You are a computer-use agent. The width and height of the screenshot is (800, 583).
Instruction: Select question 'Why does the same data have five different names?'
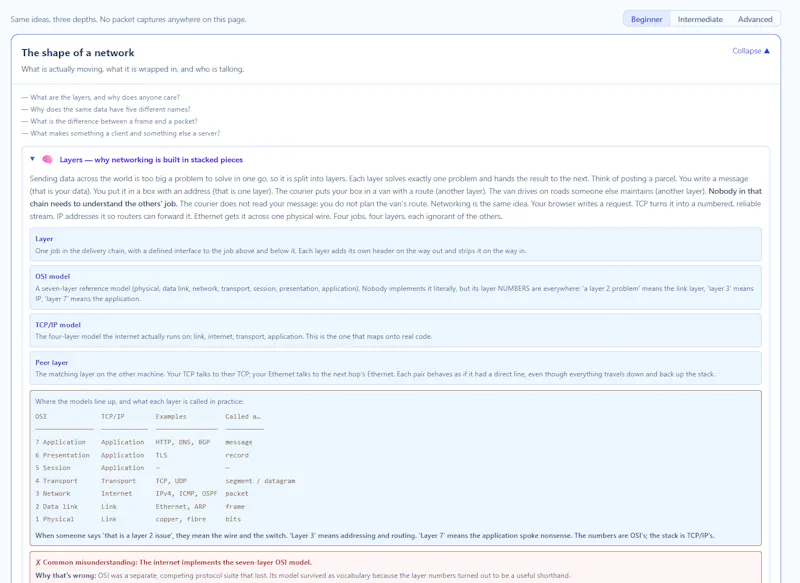click(x=106, y=109)
